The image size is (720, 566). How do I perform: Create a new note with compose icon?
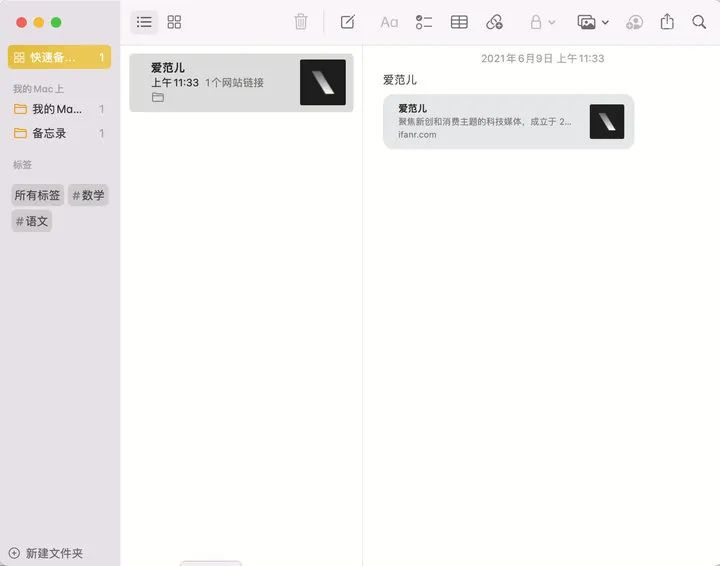pyautogui.click(x=347, y=22)
